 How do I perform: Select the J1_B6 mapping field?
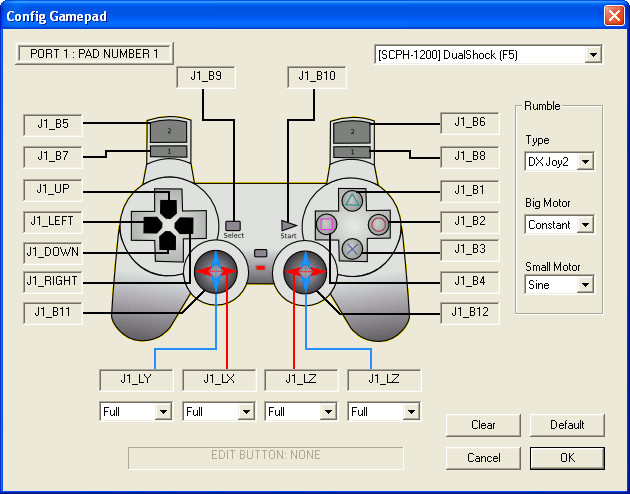(470, 123)
